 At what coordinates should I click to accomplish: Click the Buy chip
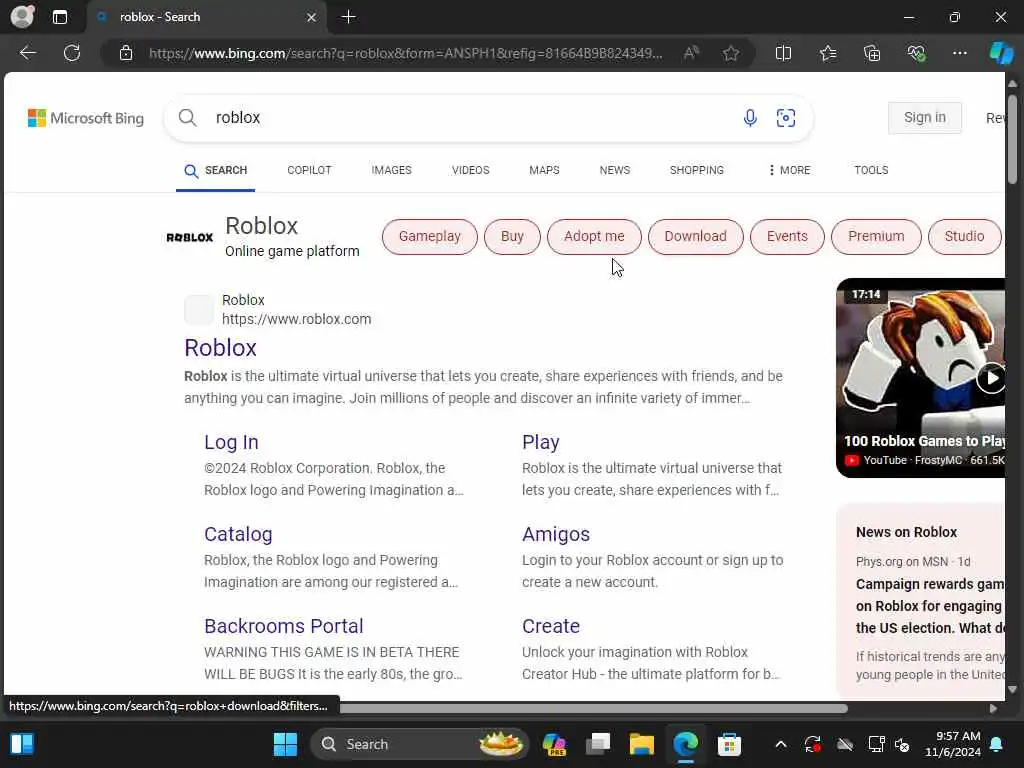(512, 236)
